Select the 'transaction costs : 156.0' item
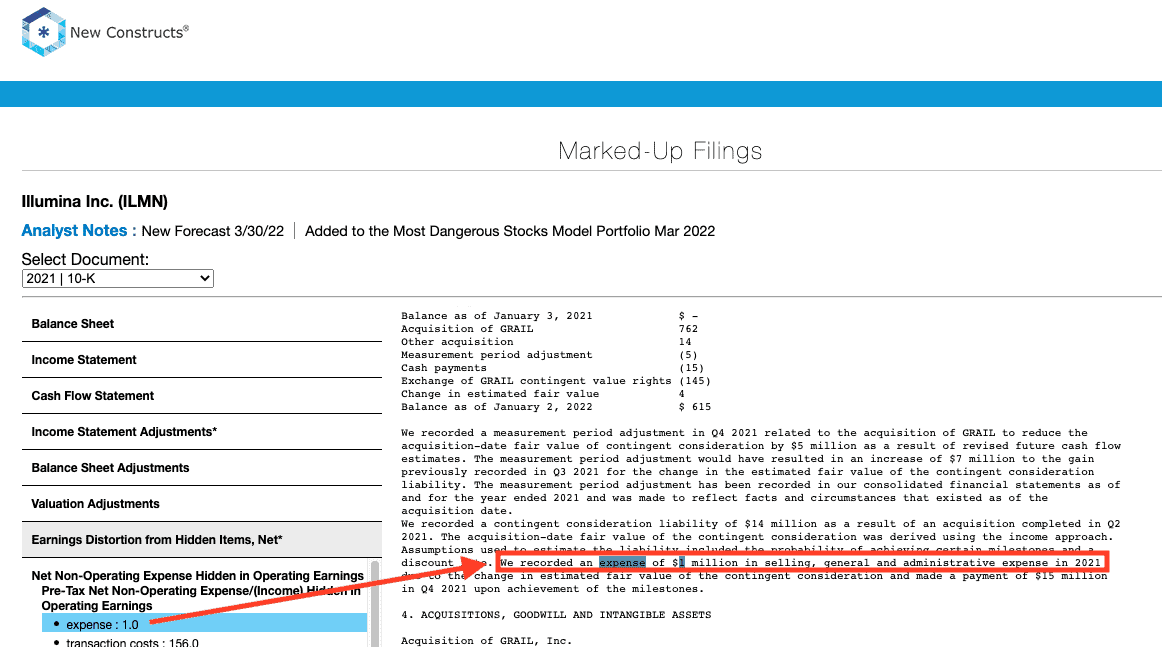This screenshot has height=647, width=1162. pyautogui.click(x=132, y=643)
